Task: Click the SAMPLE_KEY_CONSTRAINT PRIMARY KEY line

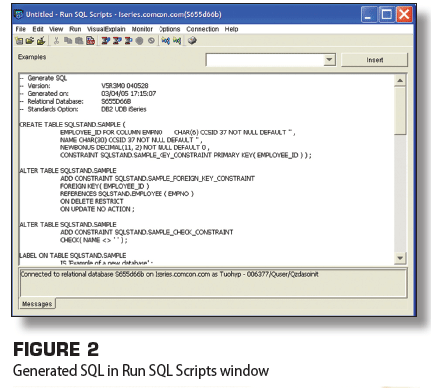Action: tap(186, 155)
